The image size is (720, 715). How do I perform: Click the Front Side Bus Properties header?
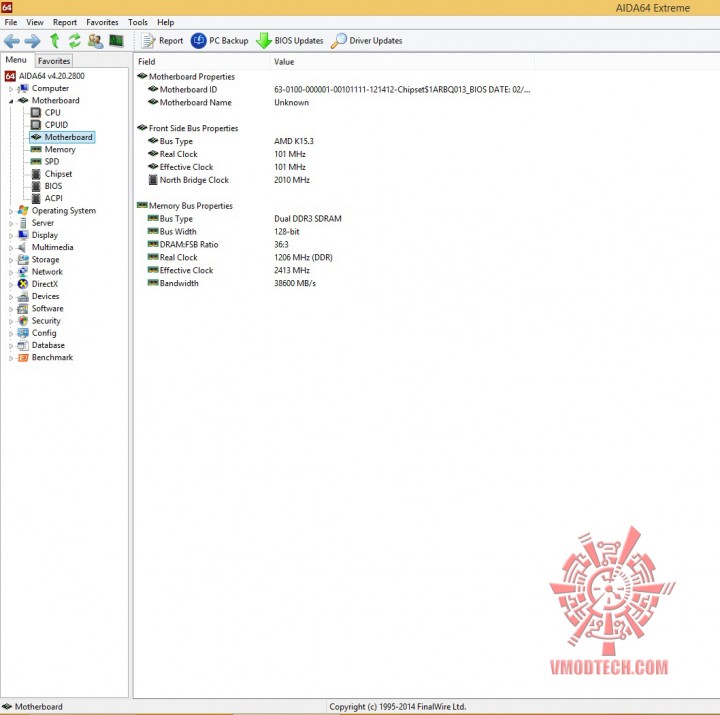[x=188, y=128]
